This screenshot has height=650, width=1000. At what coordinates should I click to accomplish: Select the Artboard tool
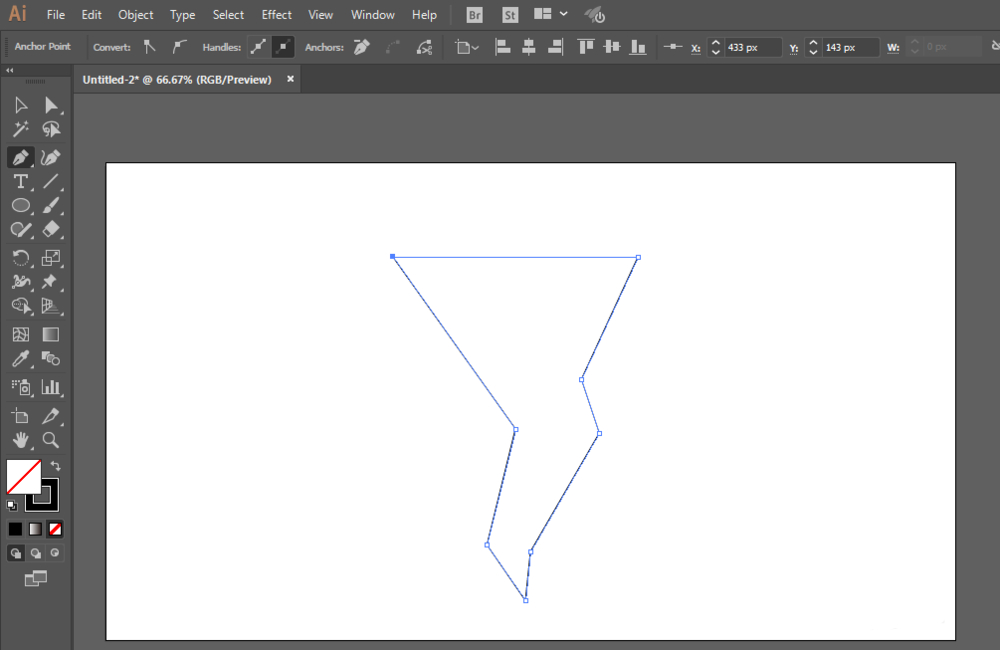(x=20, y=416)
